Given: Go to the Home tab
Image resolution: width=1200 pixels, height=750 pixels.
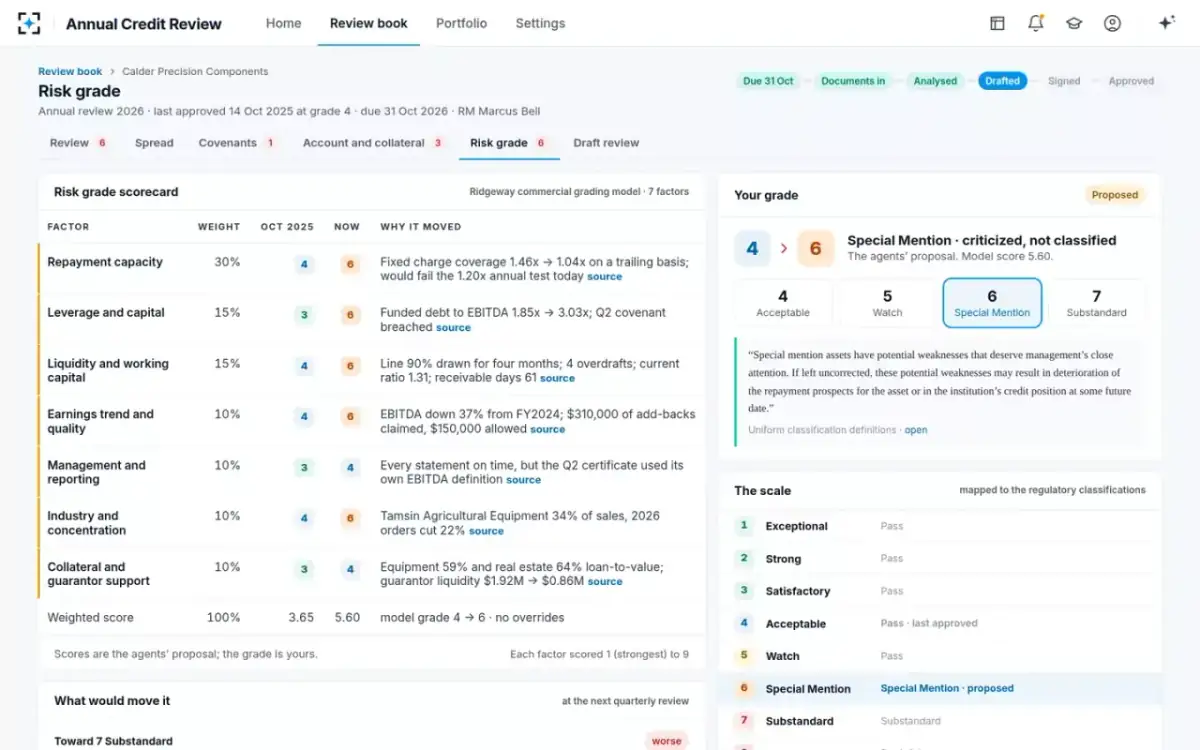Looking at the screenshot, I should point(283,23).
